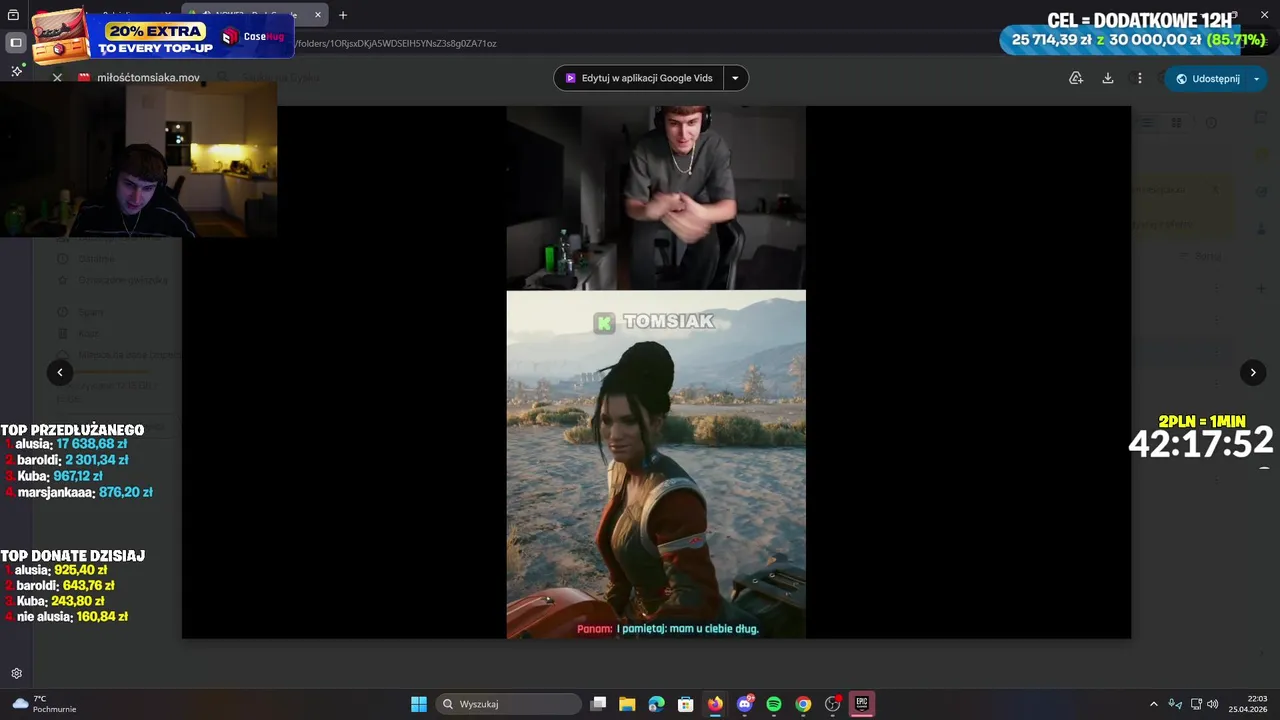The width and height of the screenshot is (1280, 720).
Task: Download the video file
Action: [x=1108, y=78]
